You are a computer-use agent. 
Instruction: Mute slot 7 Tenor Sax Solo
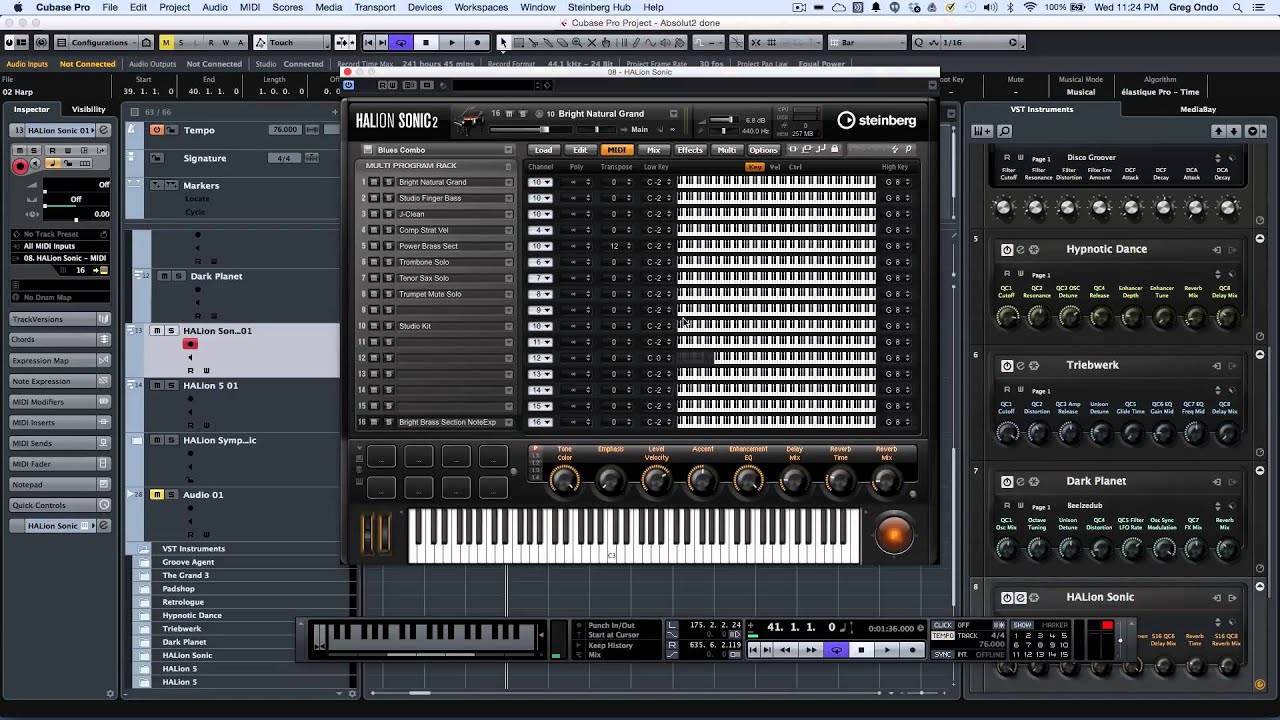tap(375, 278)
